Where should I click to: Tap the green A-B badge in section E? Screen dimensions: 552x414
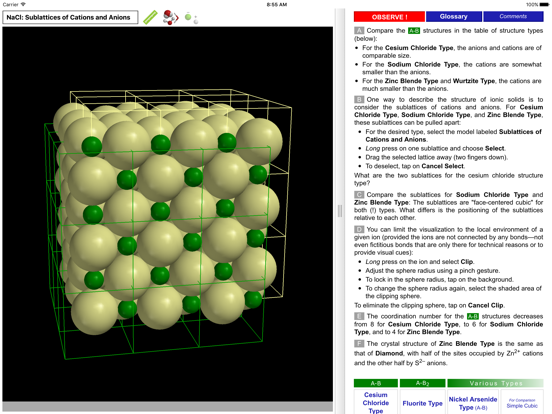(472, 316)
